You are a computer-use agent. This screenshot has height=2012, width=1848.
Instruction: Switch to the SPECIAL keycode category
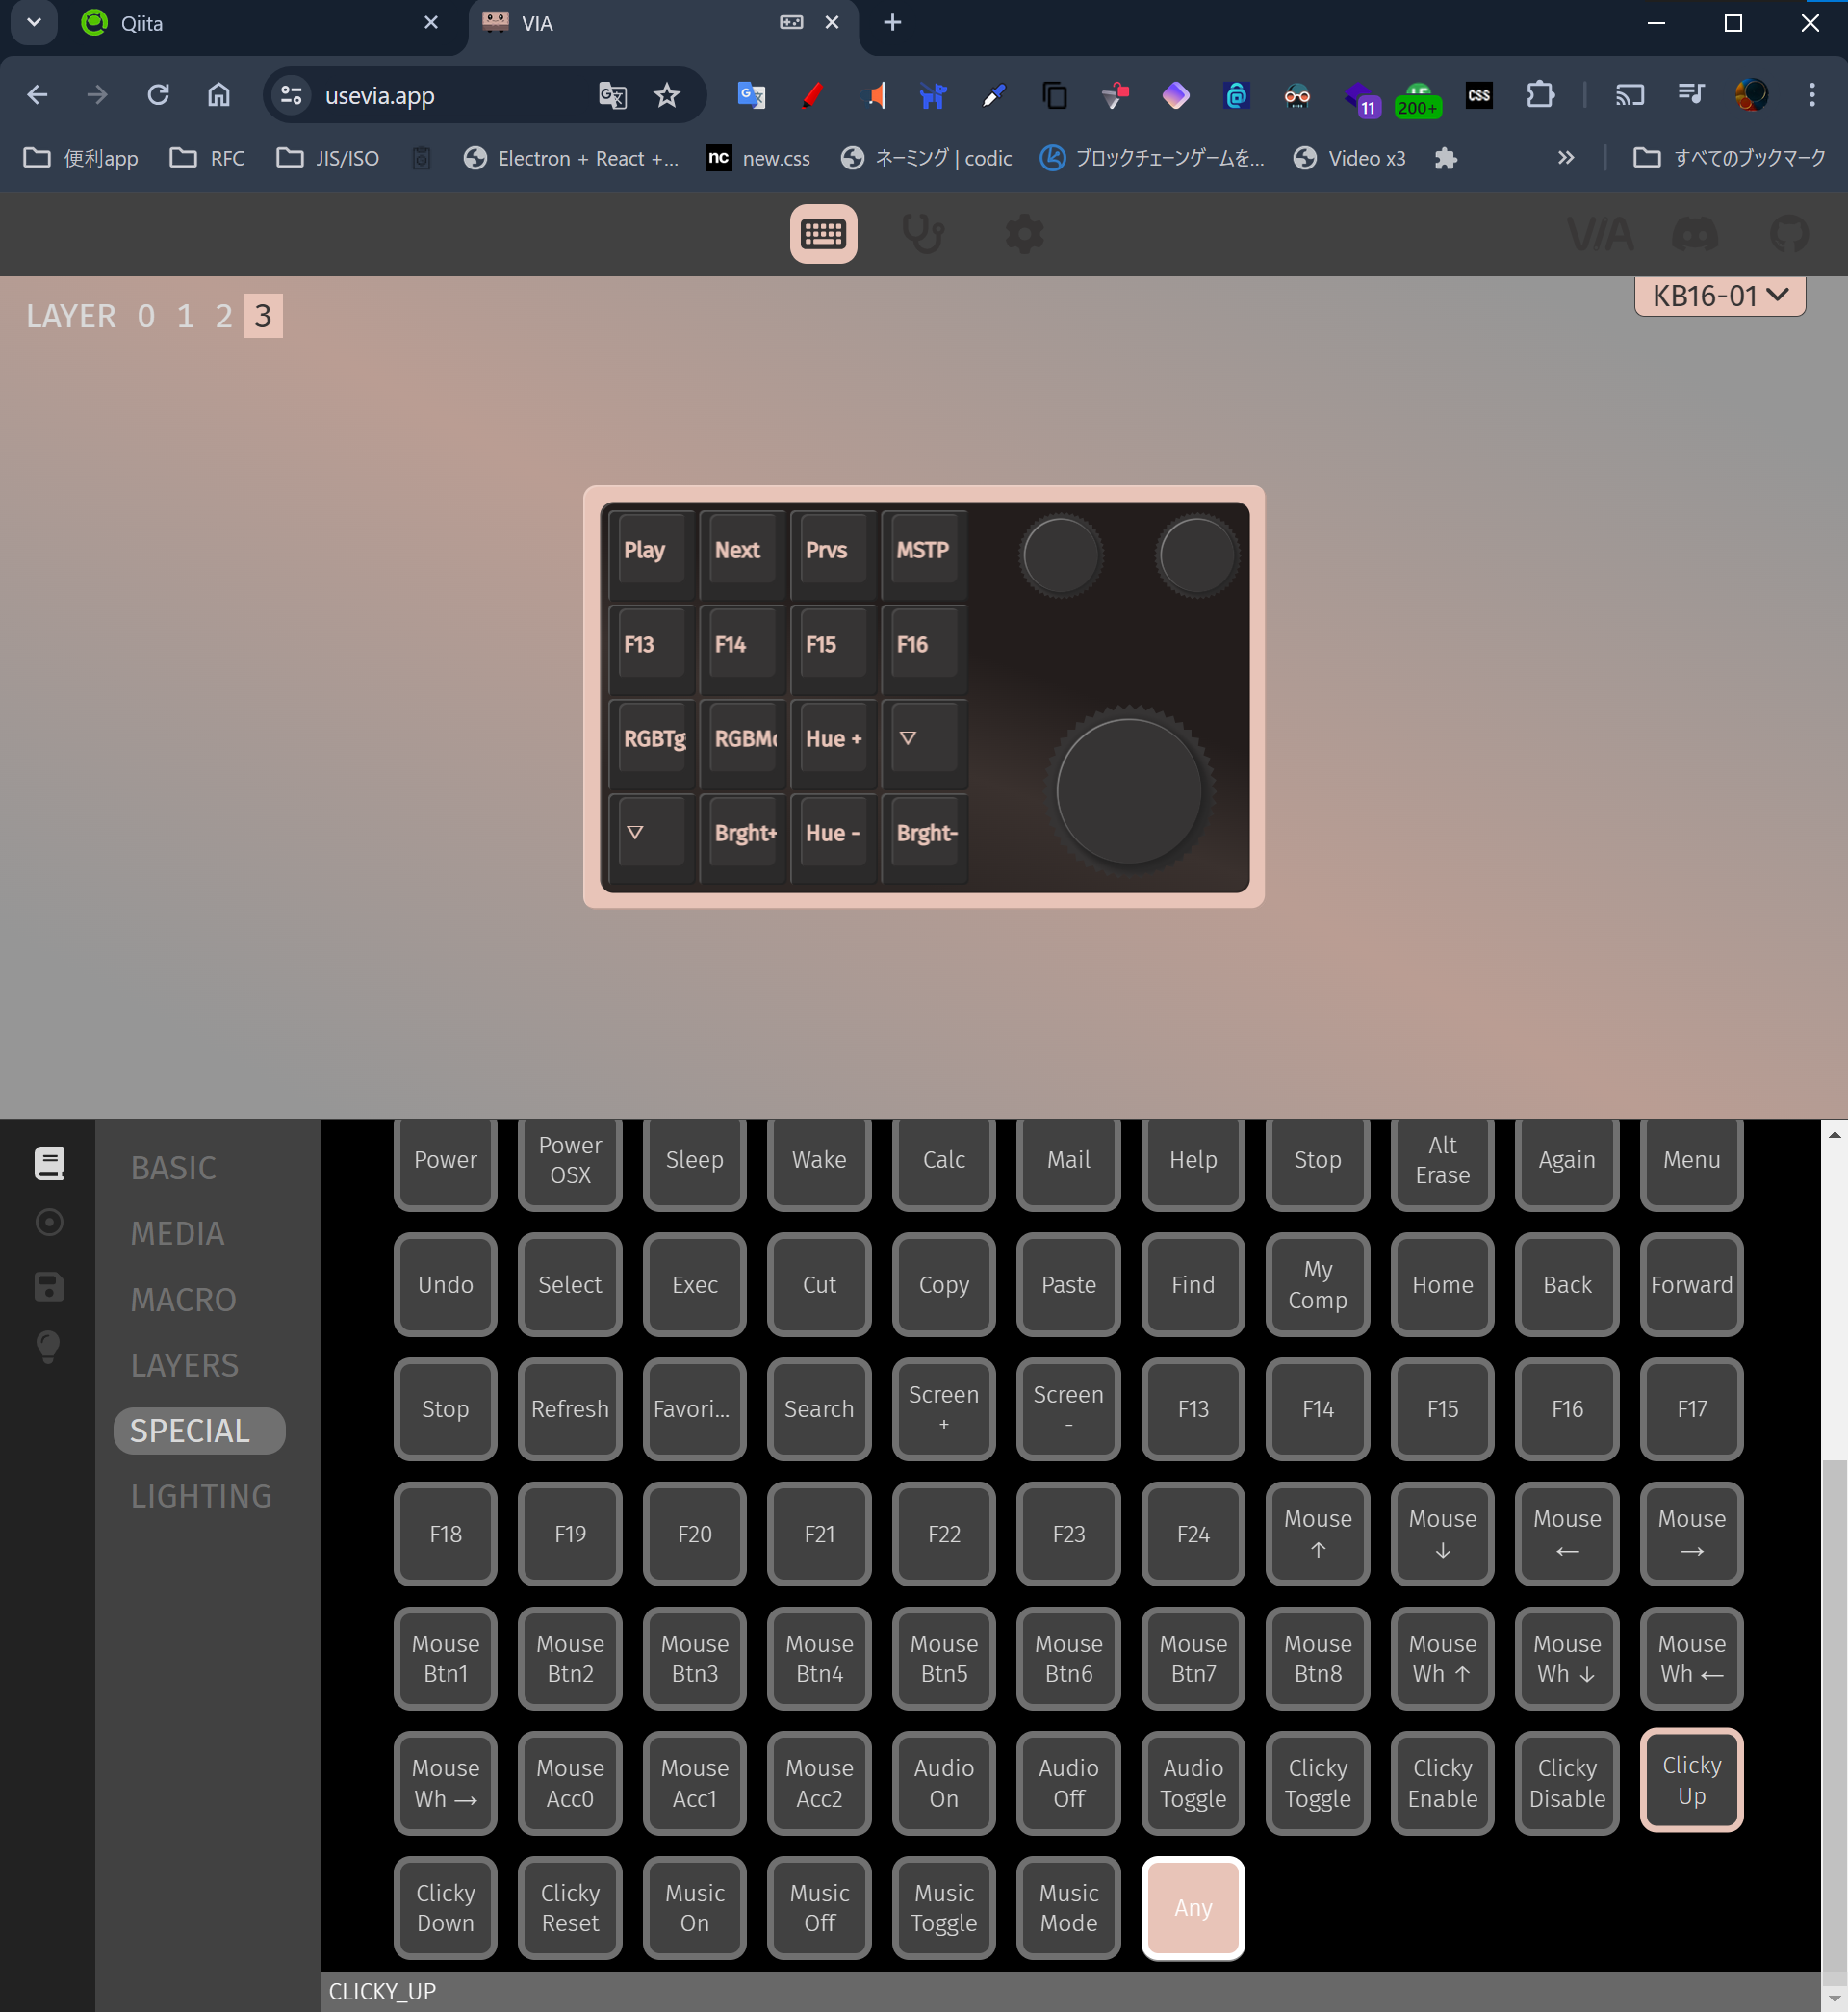click(198, 1430)
